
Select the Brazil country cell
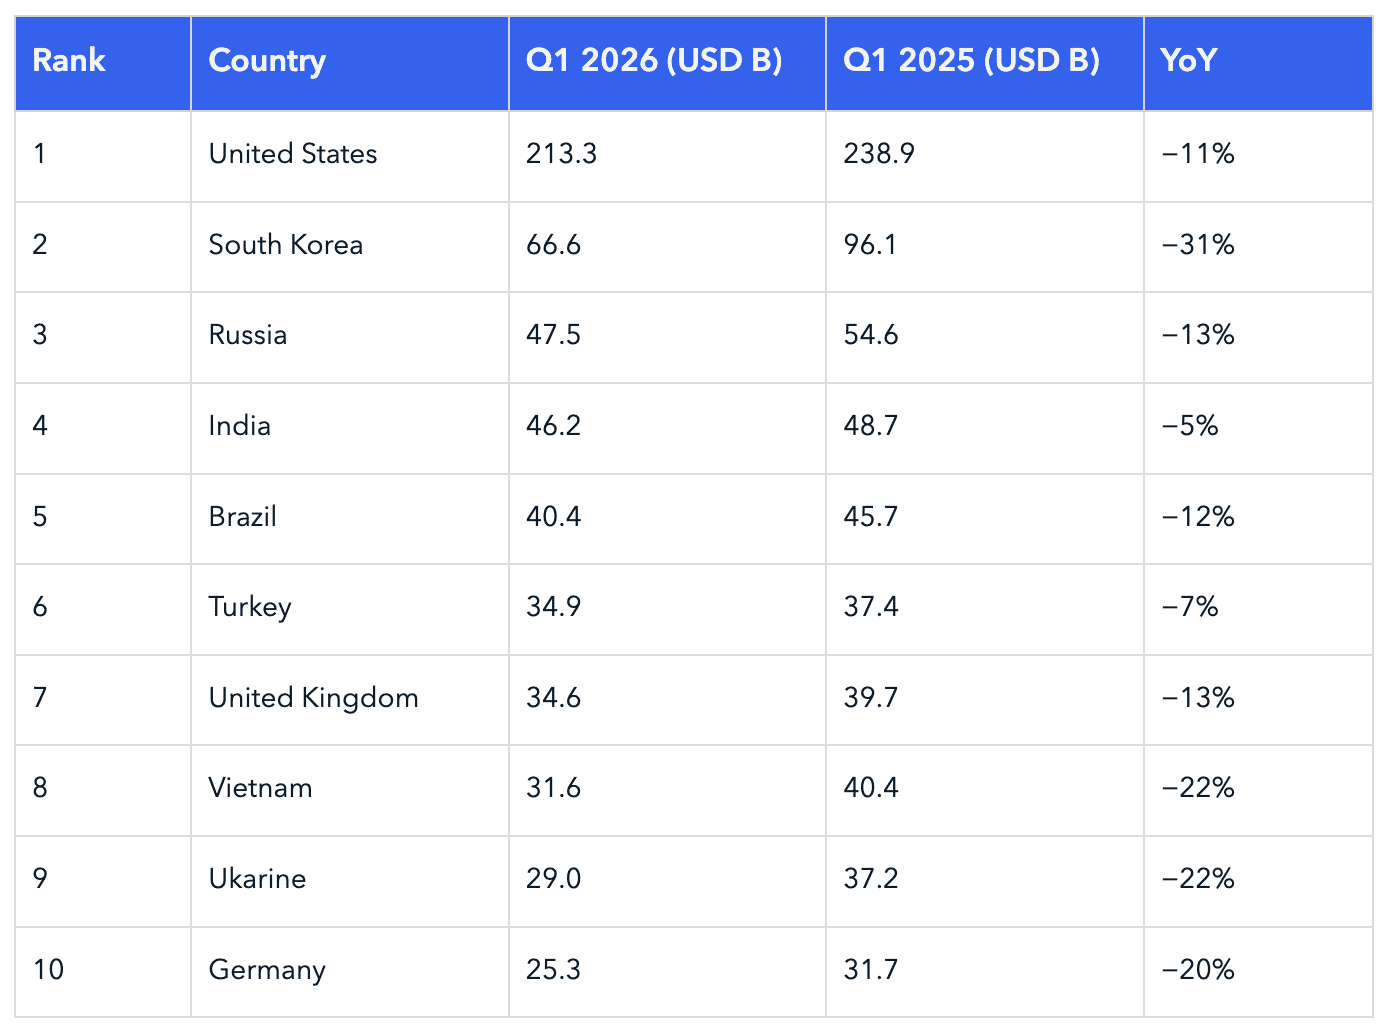tap(350, 519)
